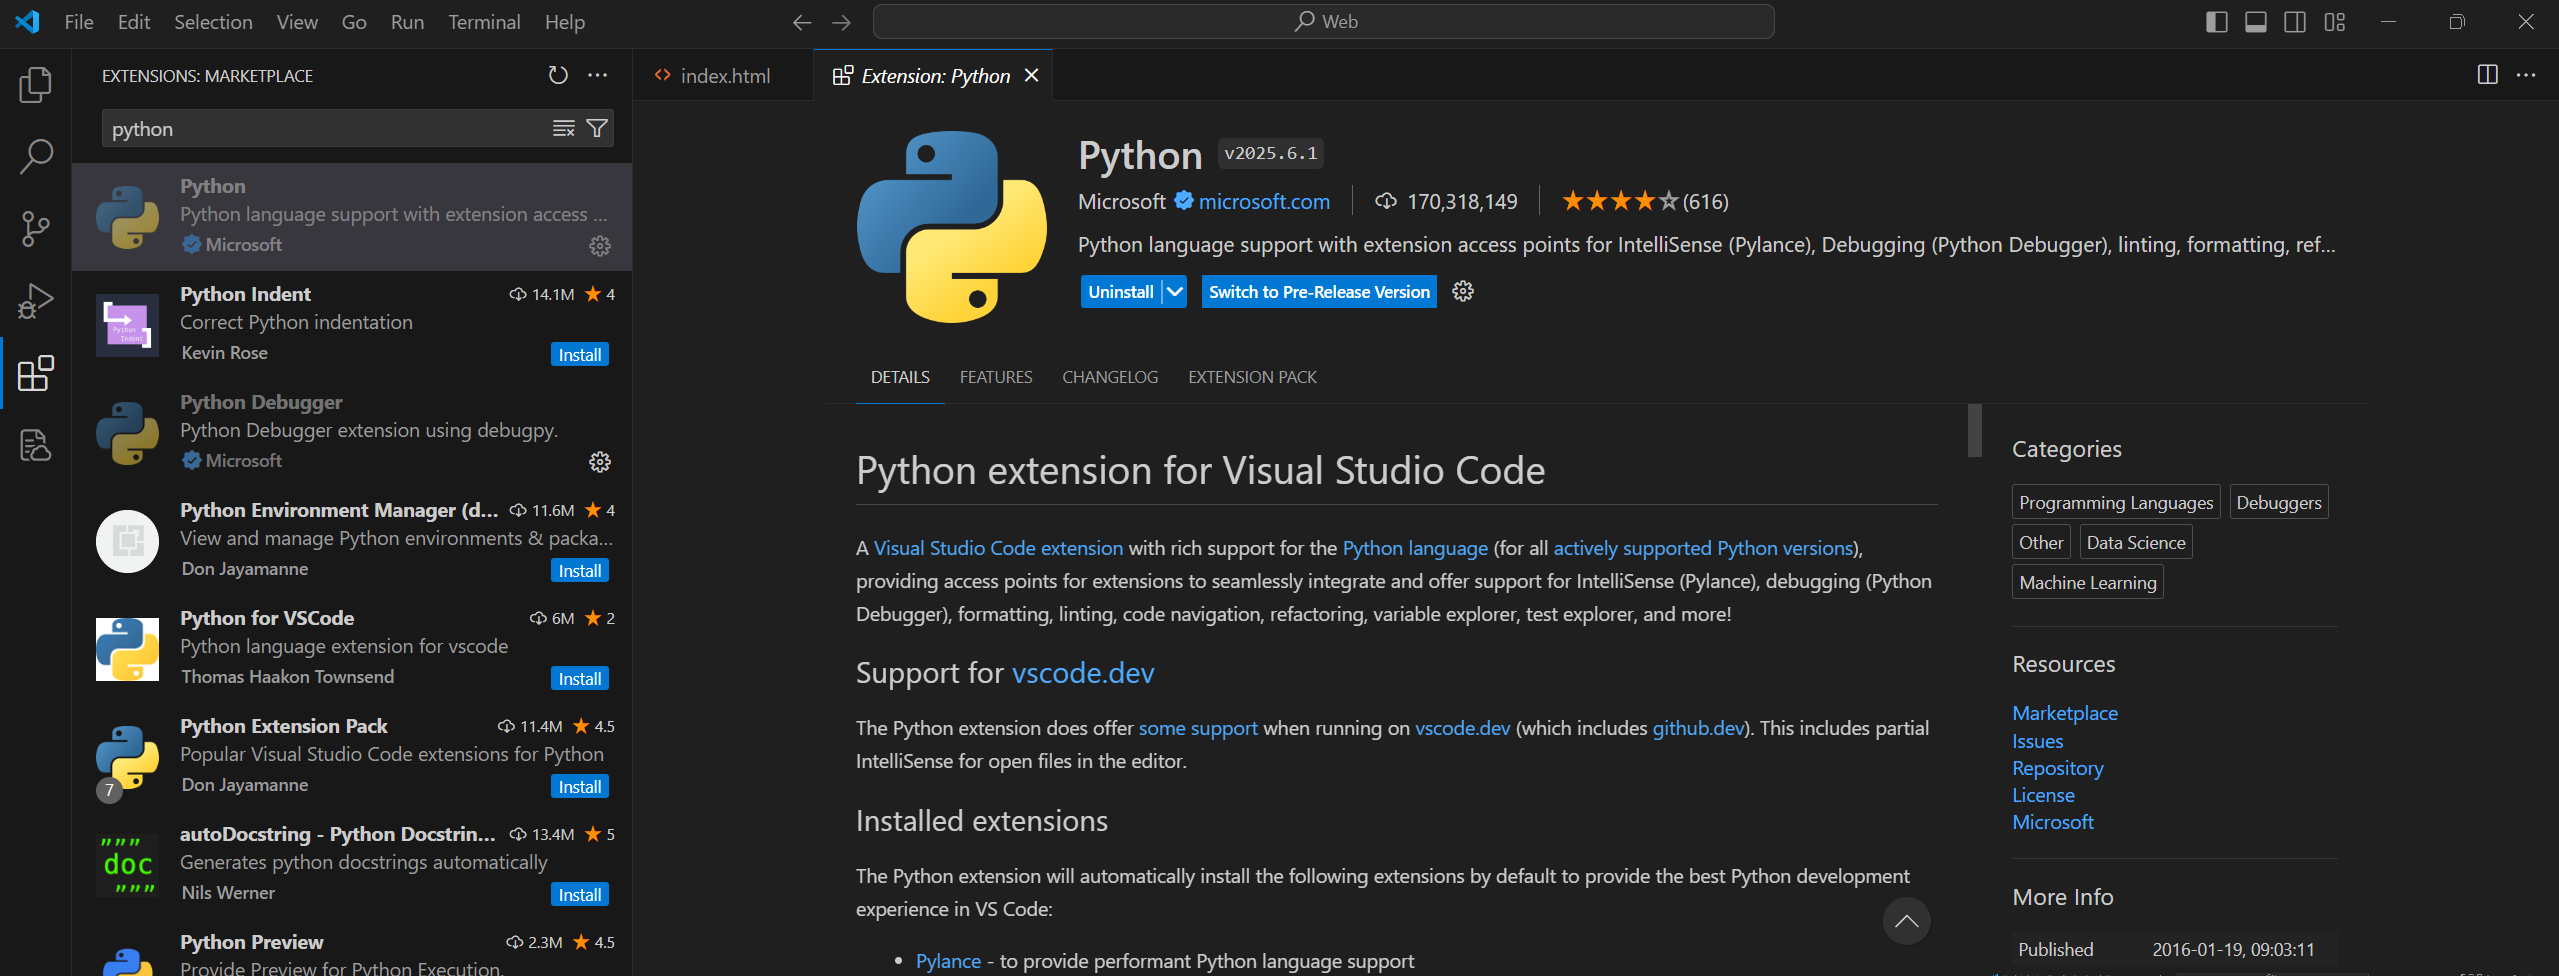The height and width of the screenshot is (976, 2559).
Task: Toggle the Primary Side Bar visibility
Action: [x=2214, y=21]
